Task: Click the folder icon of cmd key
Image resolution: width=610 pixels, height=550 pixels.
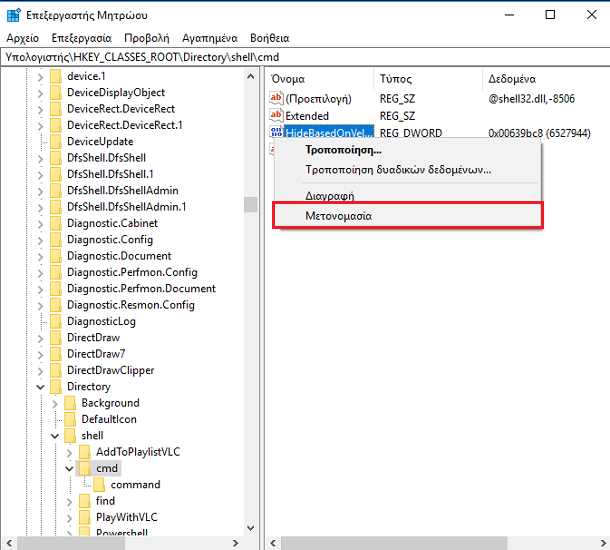Action: [84, 468]
